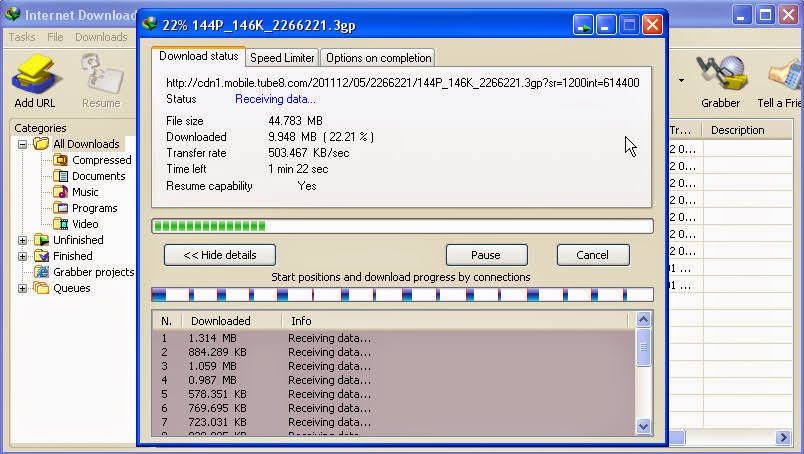Select connection row 1 with 1.314 MB

point(394,338)
